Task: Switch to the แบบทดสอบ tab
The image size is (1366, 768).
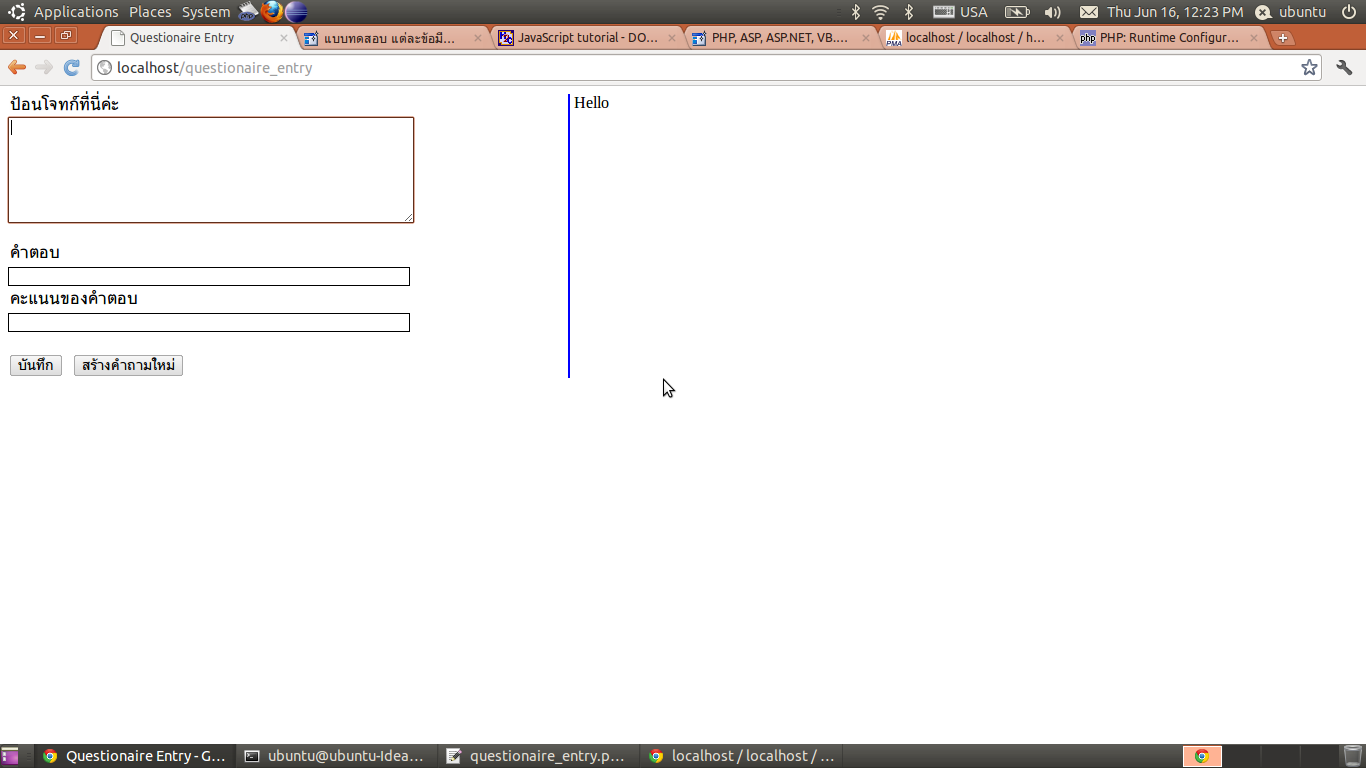Action: pyautogui.click(x=393, y=38)
